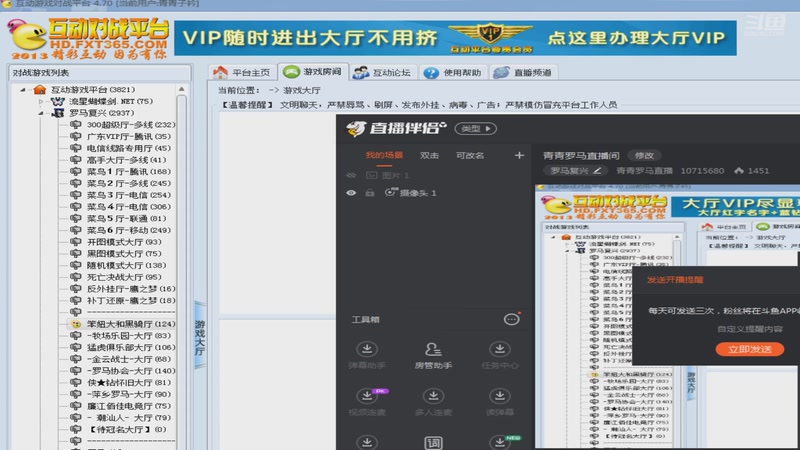Open the 视频连麦 tool
Screen dimensions: 800x450
(366, 402)
